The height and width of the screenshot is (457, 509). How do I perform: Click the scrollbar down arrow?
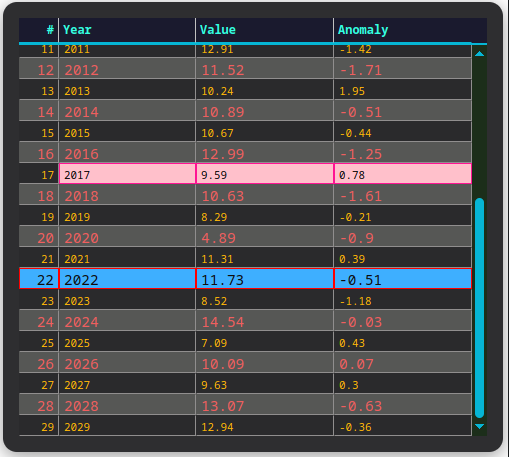point(479,426)
